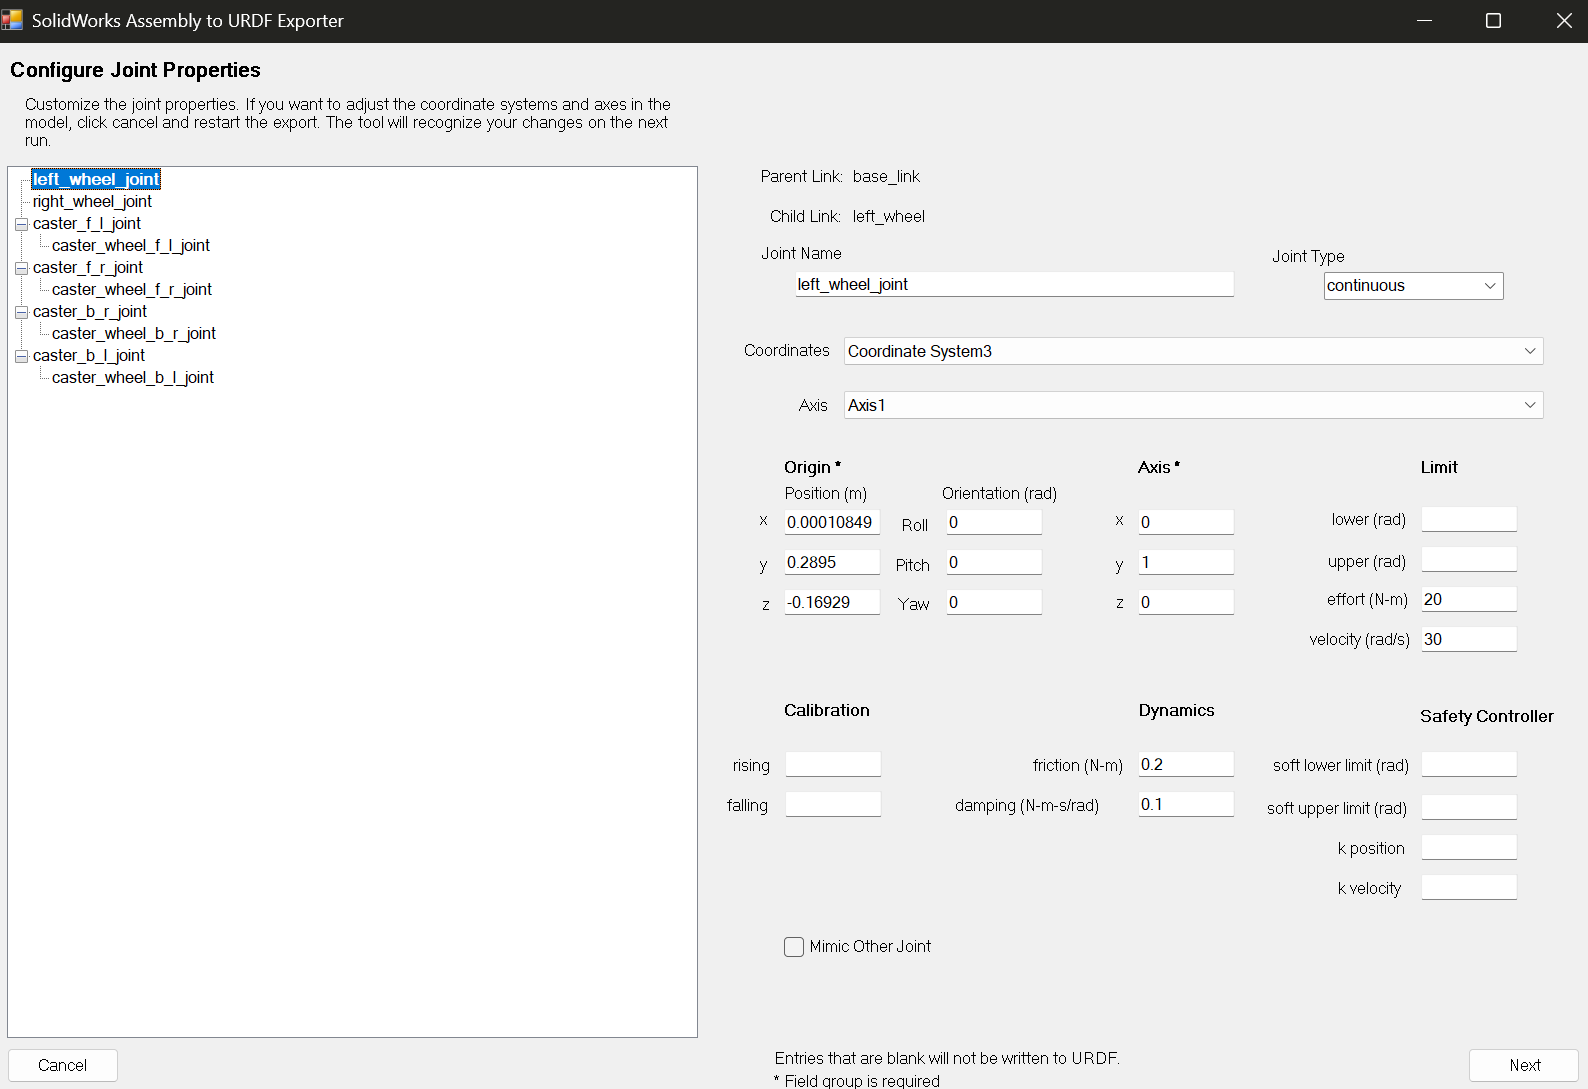This screenshot has width=1588, height=1089.
Task: Click the lower (rad) limit field
Action: click(x=1469, y=519)
